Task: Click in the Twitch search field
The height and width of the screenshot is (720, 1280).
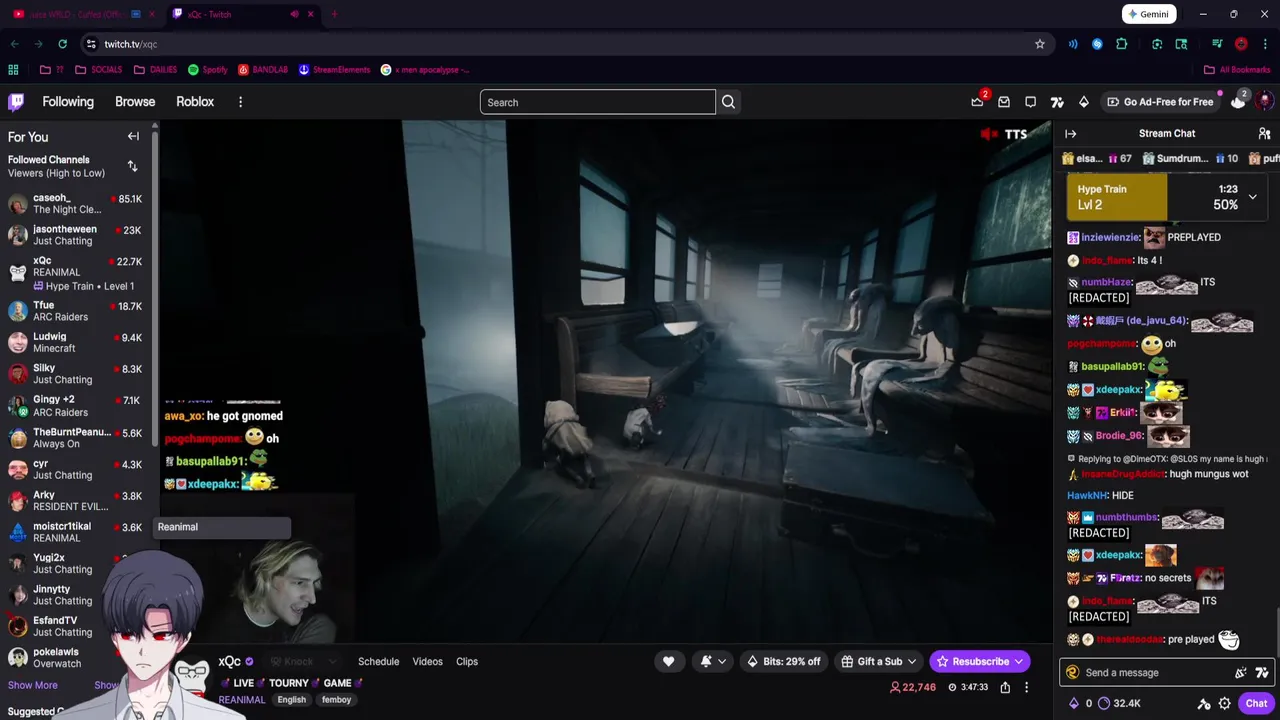Action: point(597,102)
